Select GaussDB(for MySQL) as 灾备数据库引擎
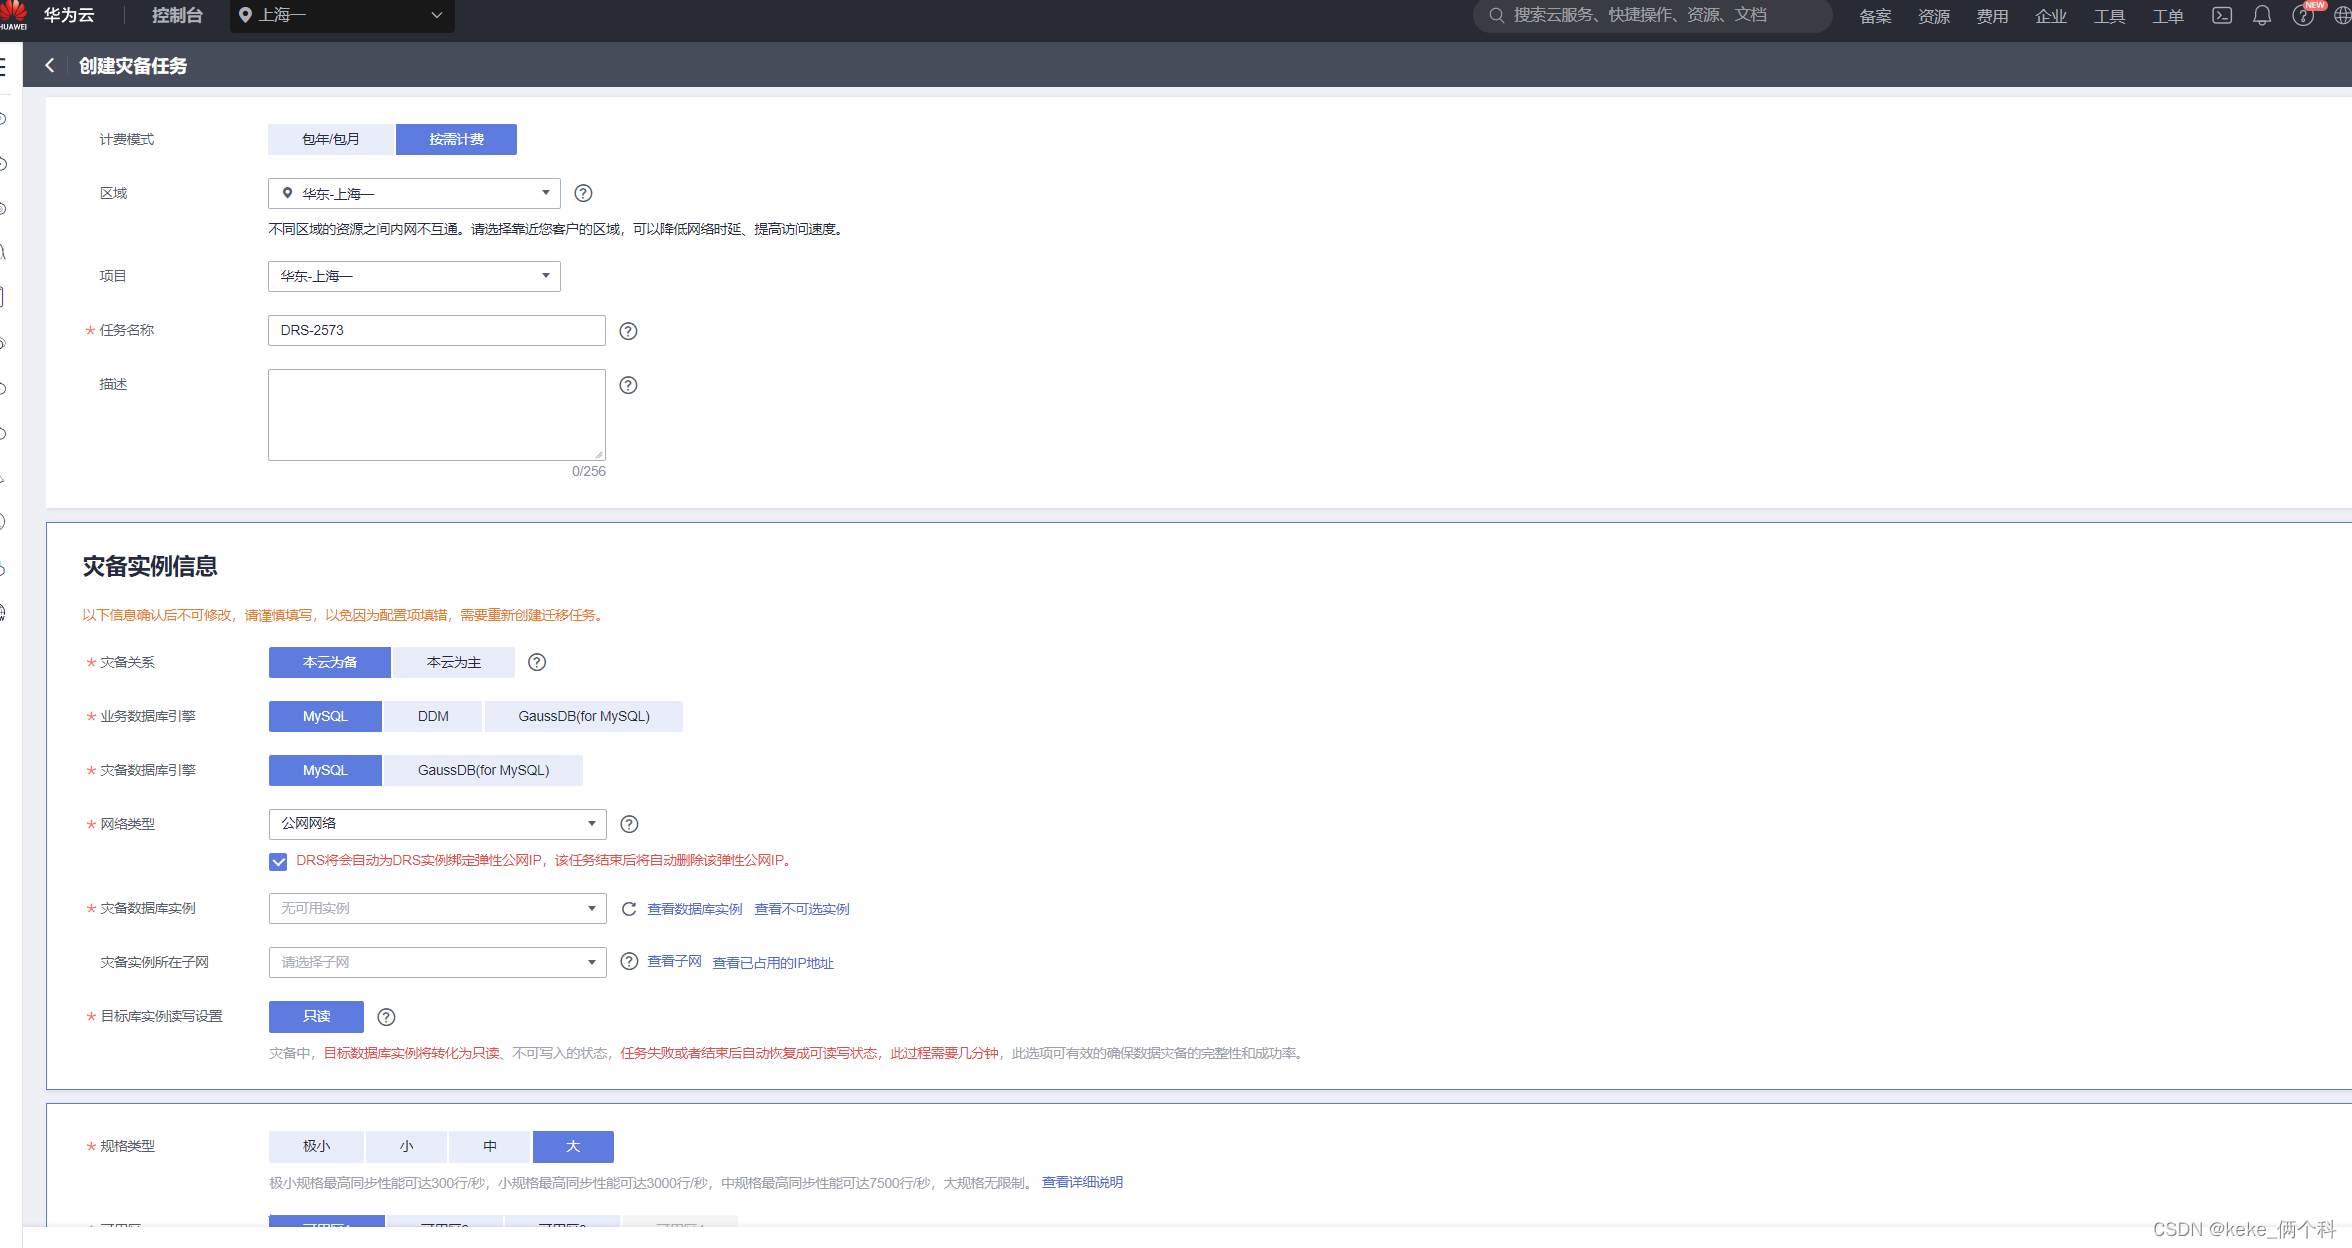The image size is (2352, 1248). 482,769
